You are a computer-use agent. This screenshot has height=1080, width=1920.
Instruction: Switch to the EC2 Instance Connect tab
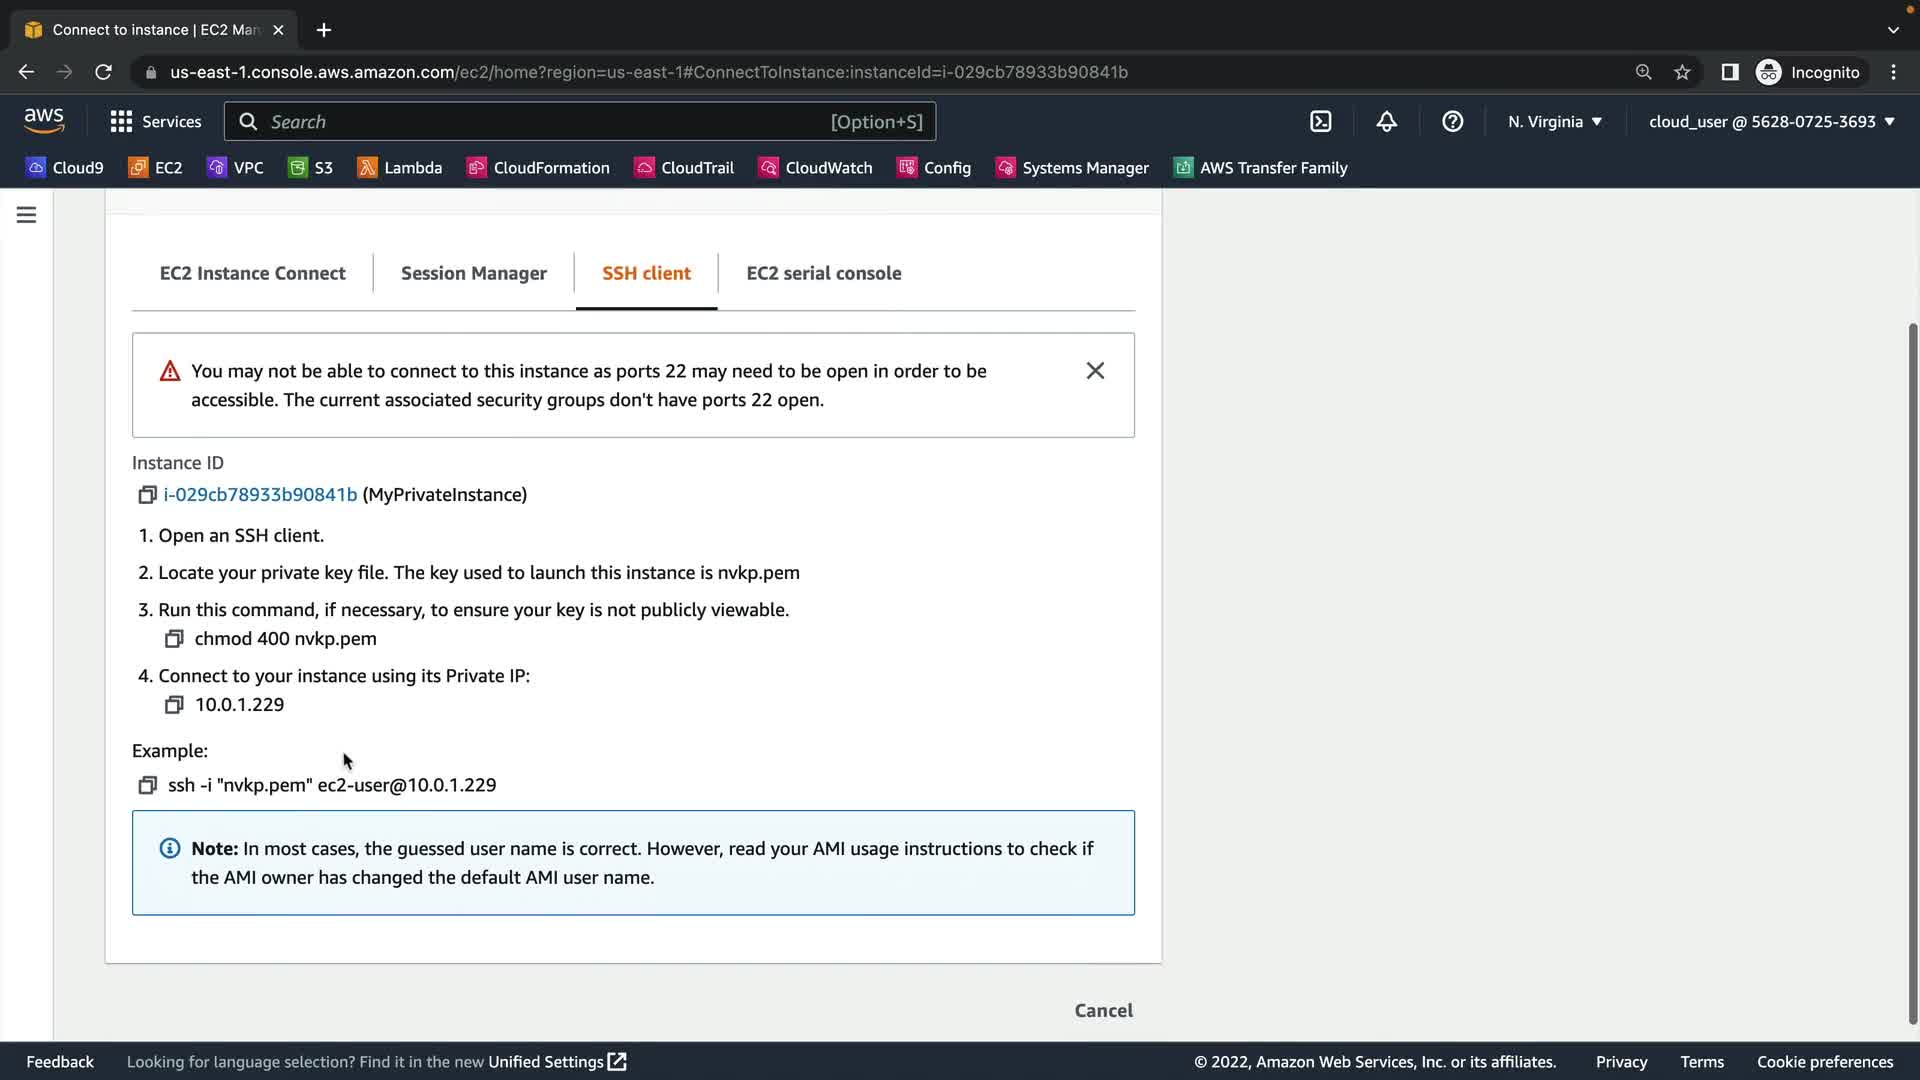pos(252,273)
